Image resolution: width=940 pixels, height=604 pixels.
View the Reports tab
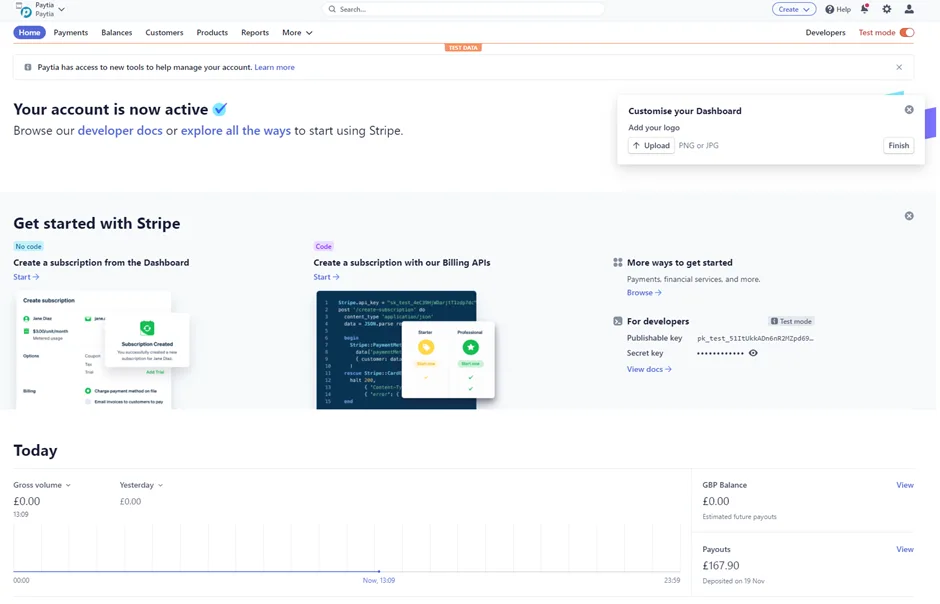tap(255, 32)
